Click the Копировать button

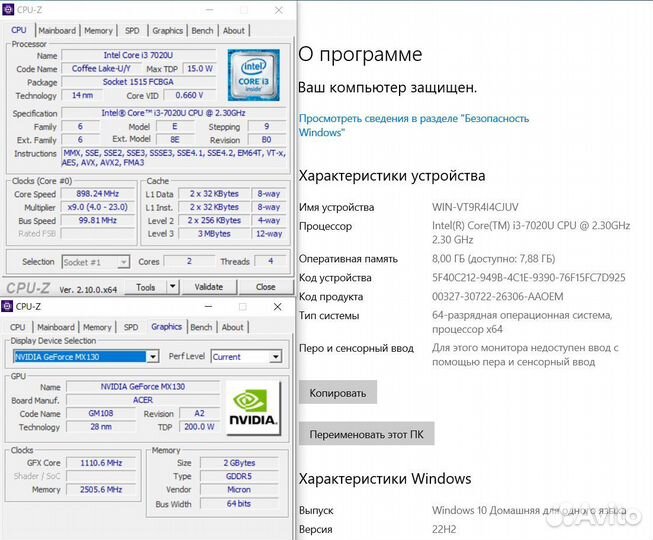click(x=338, y=393)
